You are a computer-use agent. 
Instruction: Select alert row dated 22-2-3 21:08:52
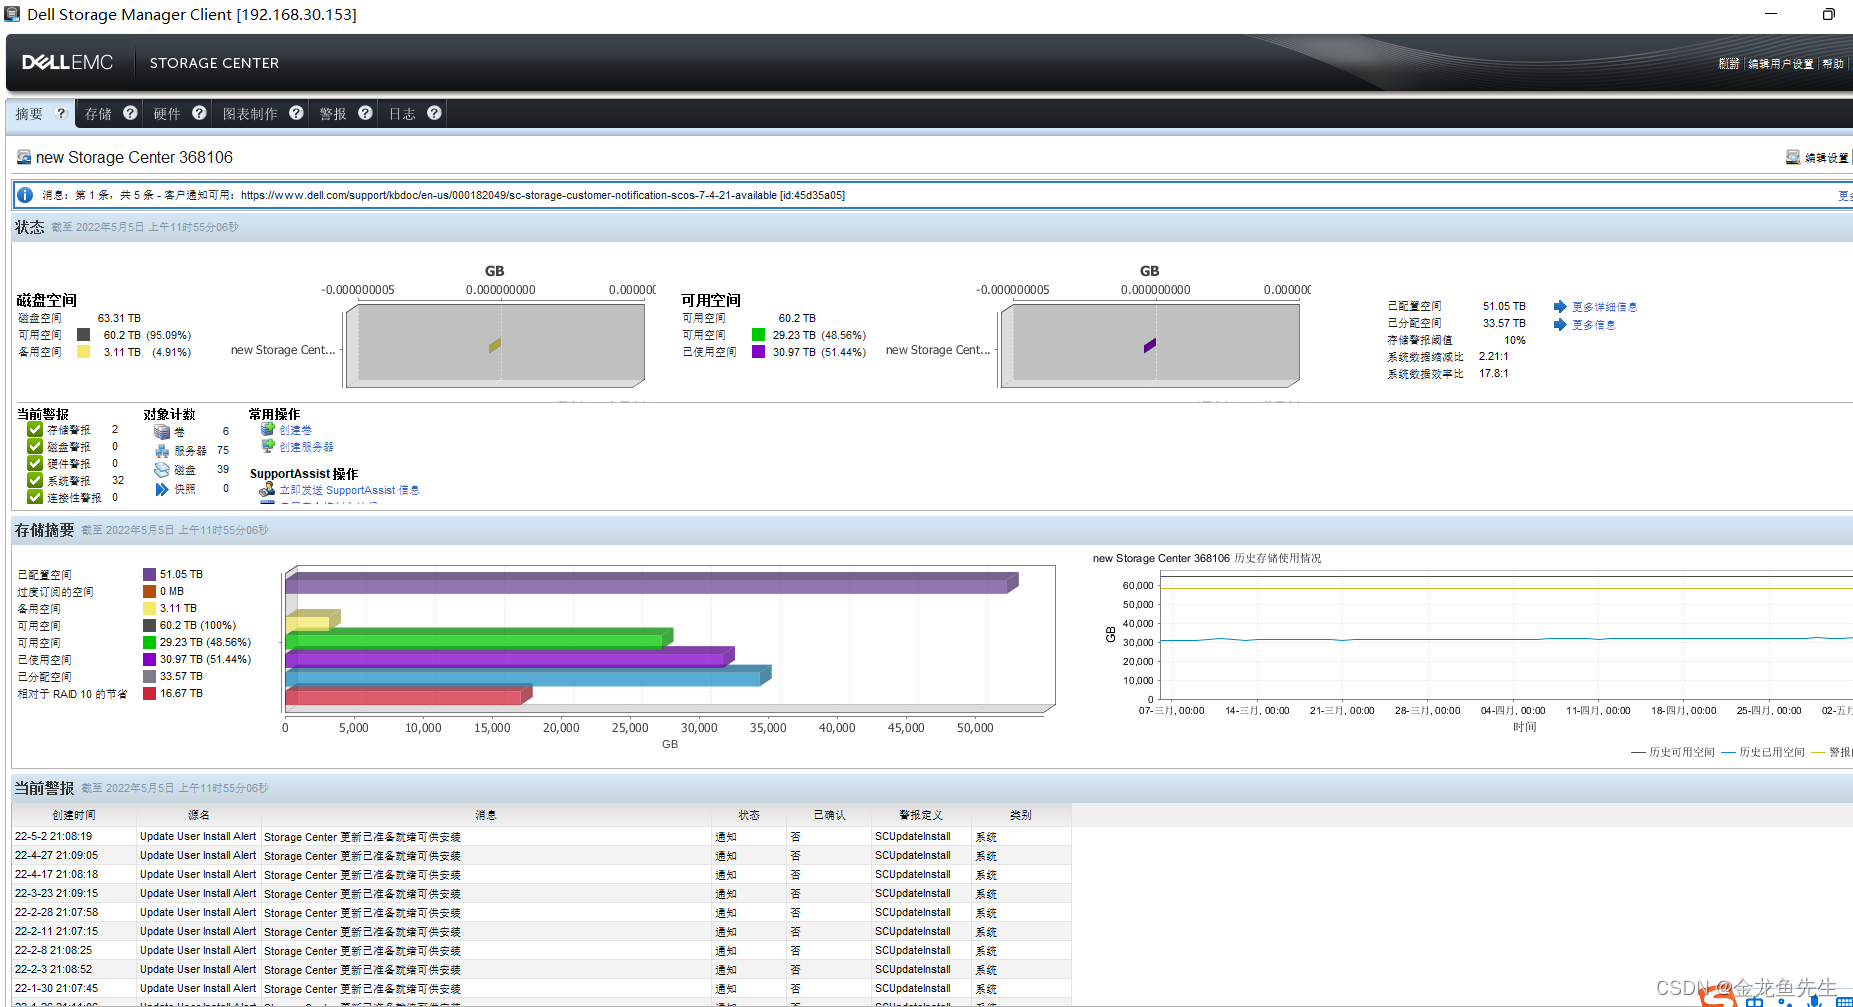point(541,970)
